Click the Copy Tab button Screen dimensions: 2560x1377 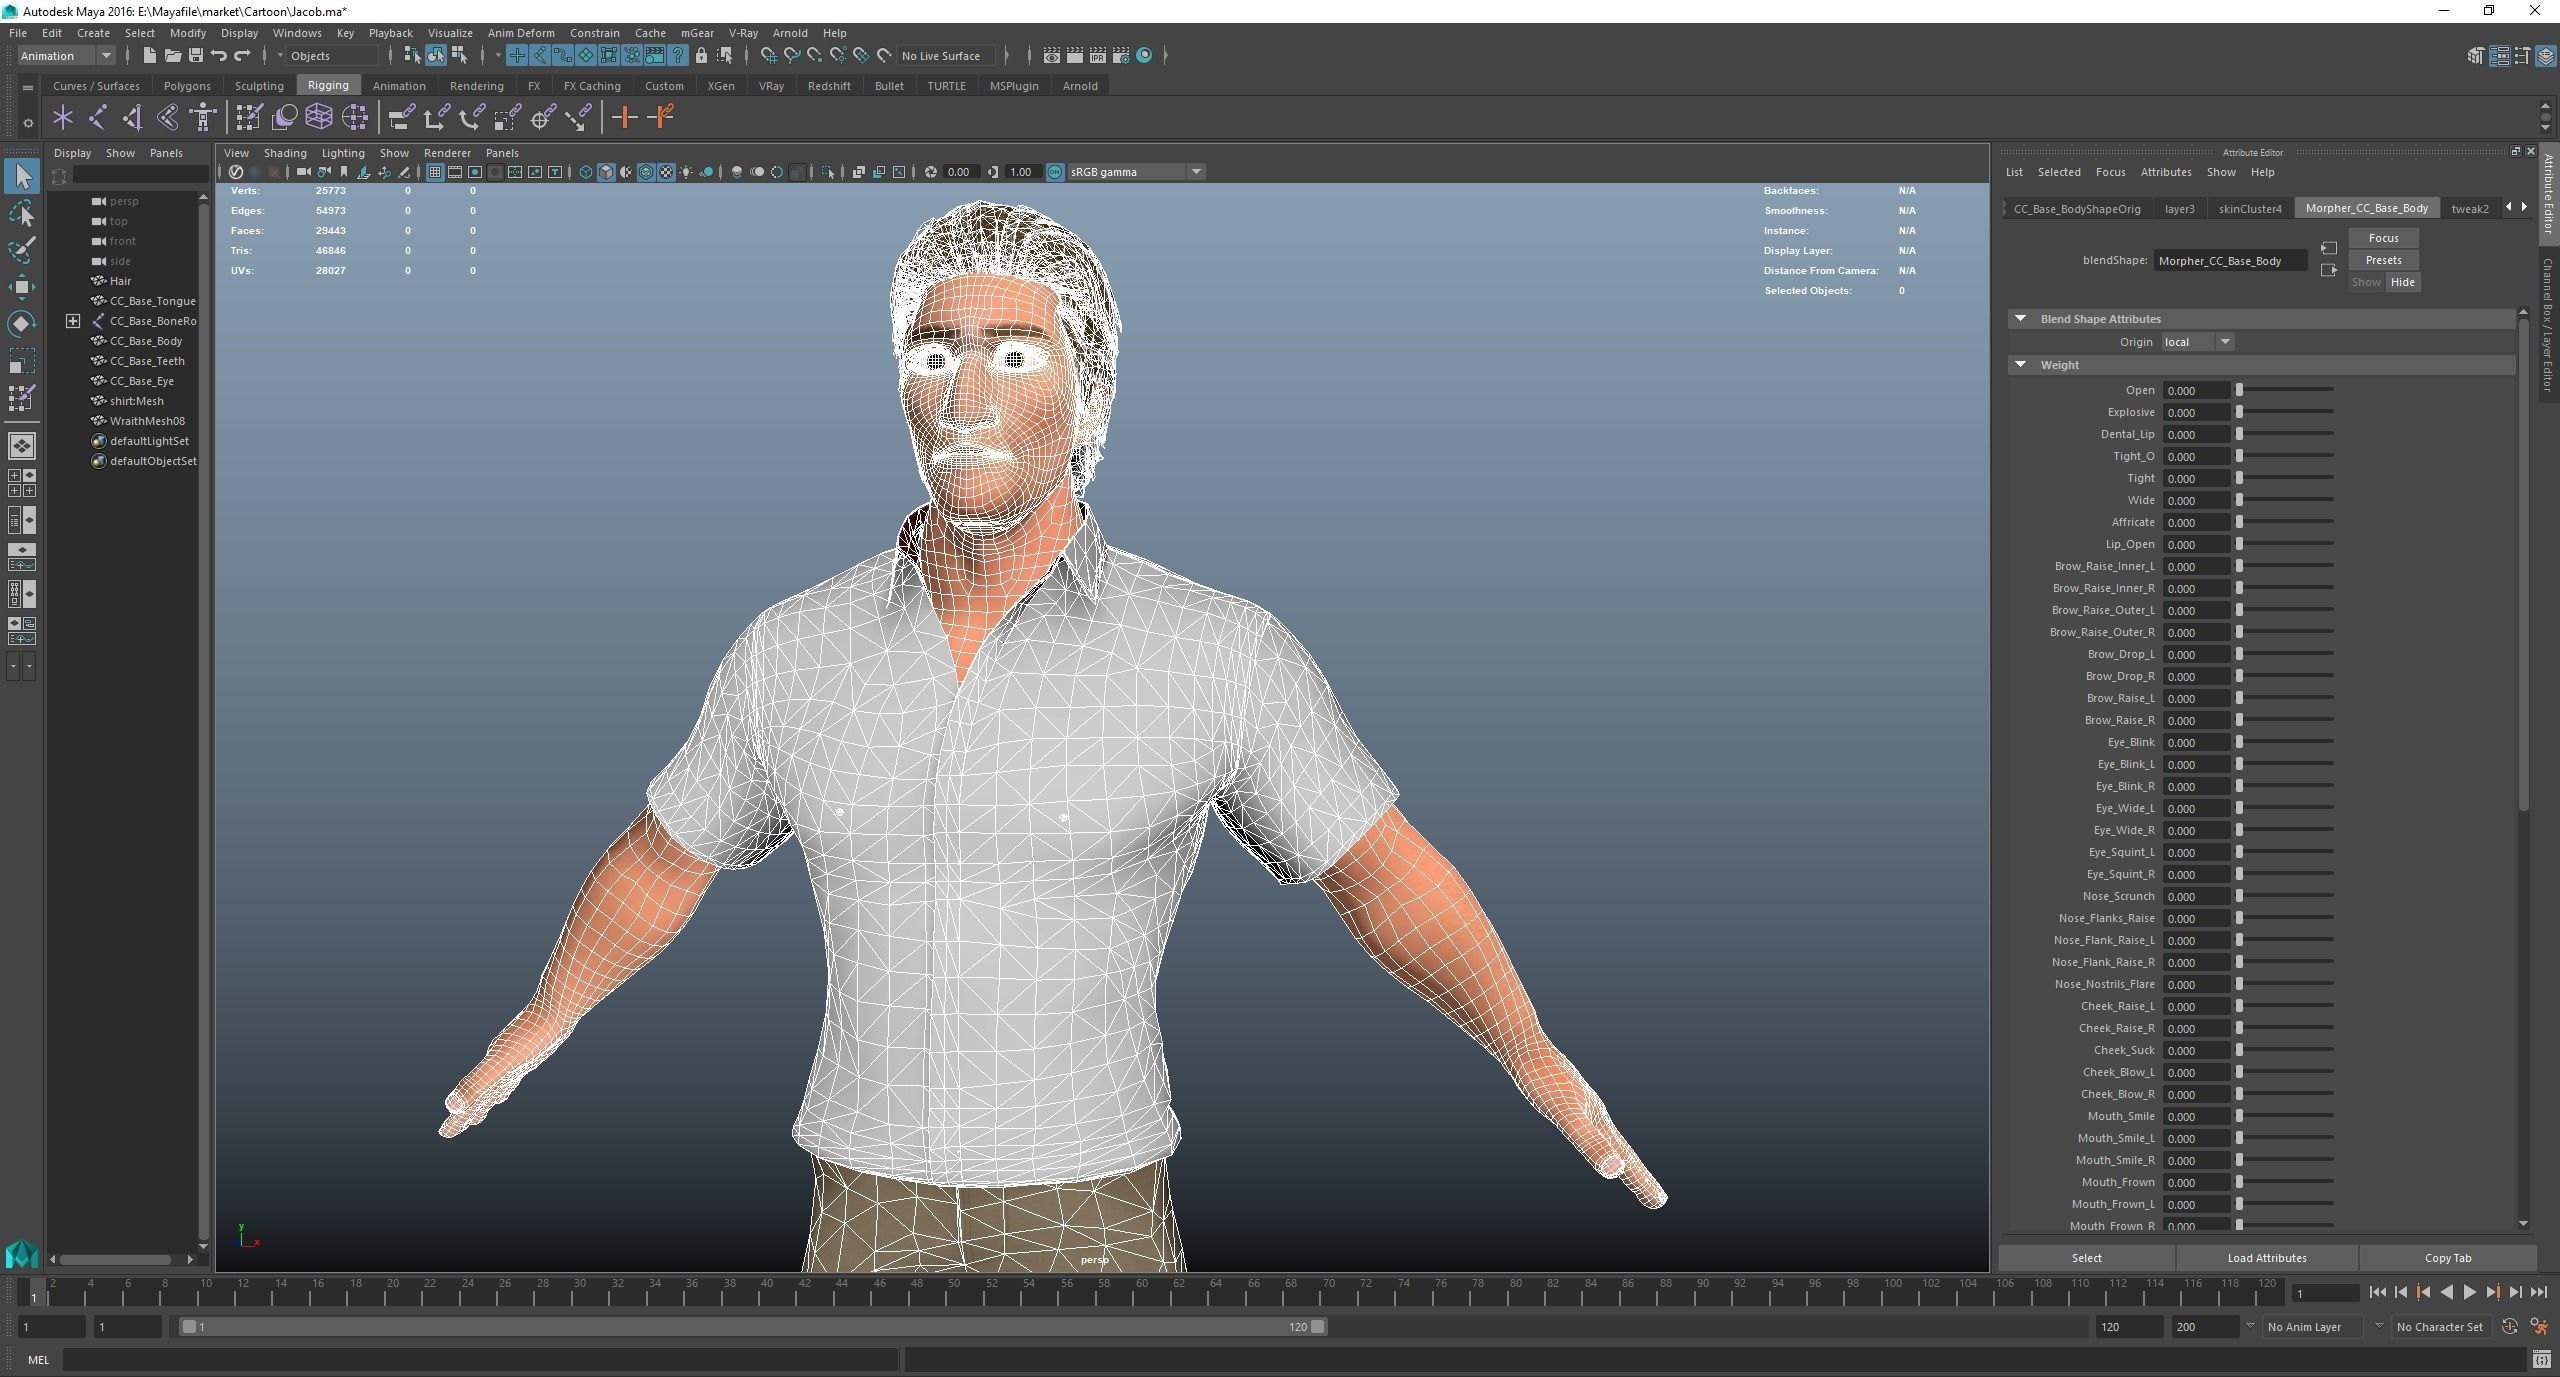[x=2447, y=1258]
